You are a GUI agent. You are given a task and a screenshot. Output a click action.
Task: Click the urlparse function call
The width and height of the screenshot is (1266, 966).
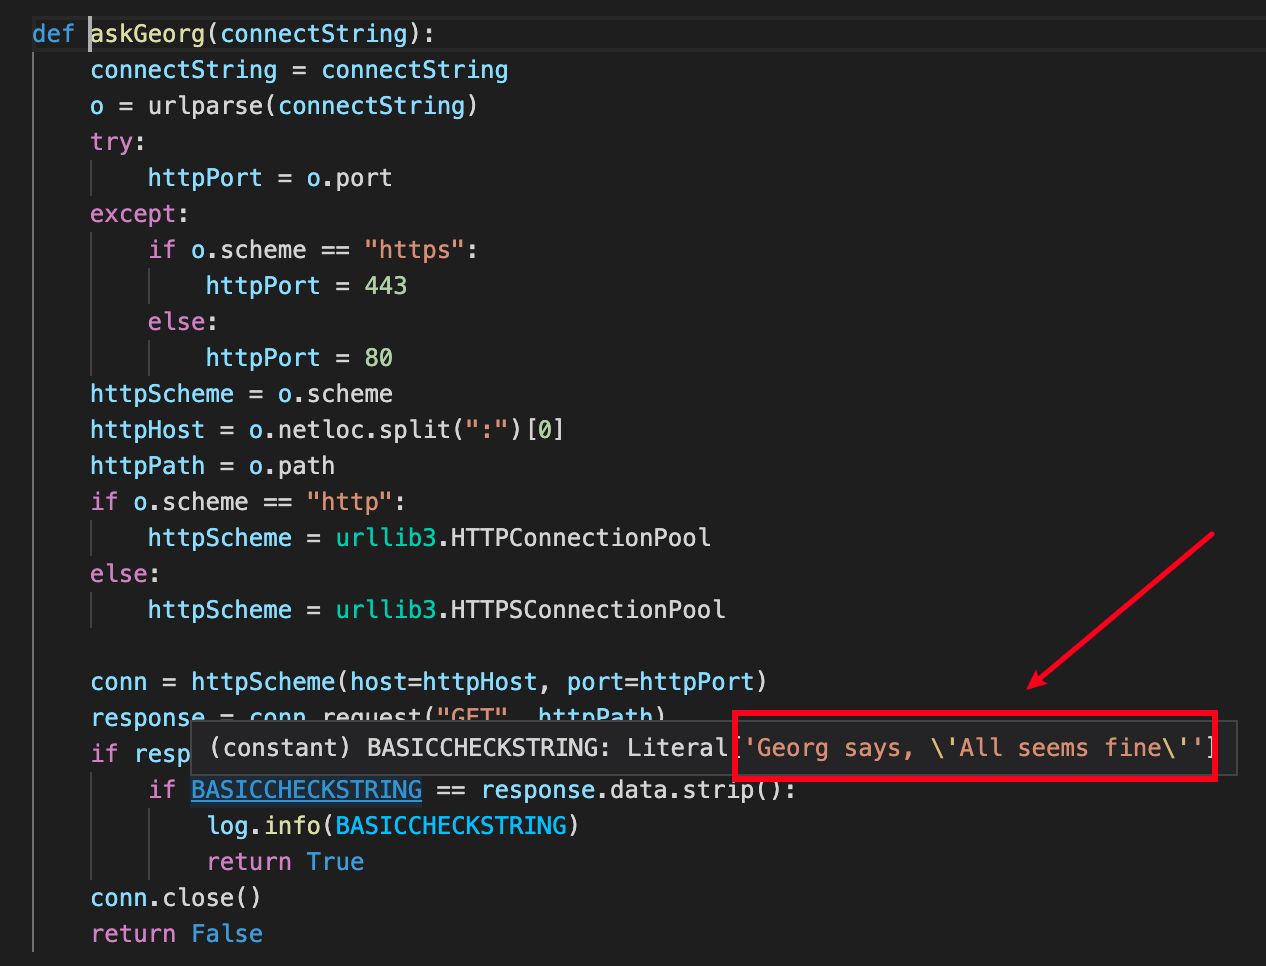click(205, 106)
